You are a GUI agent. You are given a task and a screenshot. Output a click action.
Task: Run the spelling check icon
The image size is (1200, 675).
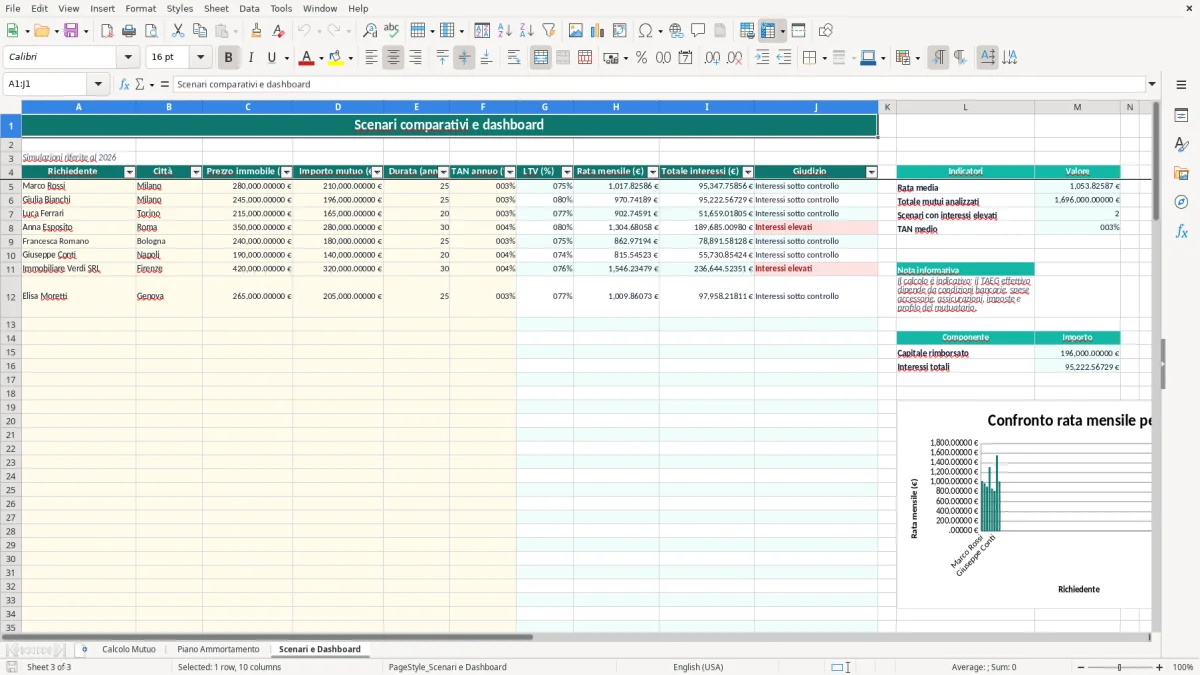pos(392,31)
